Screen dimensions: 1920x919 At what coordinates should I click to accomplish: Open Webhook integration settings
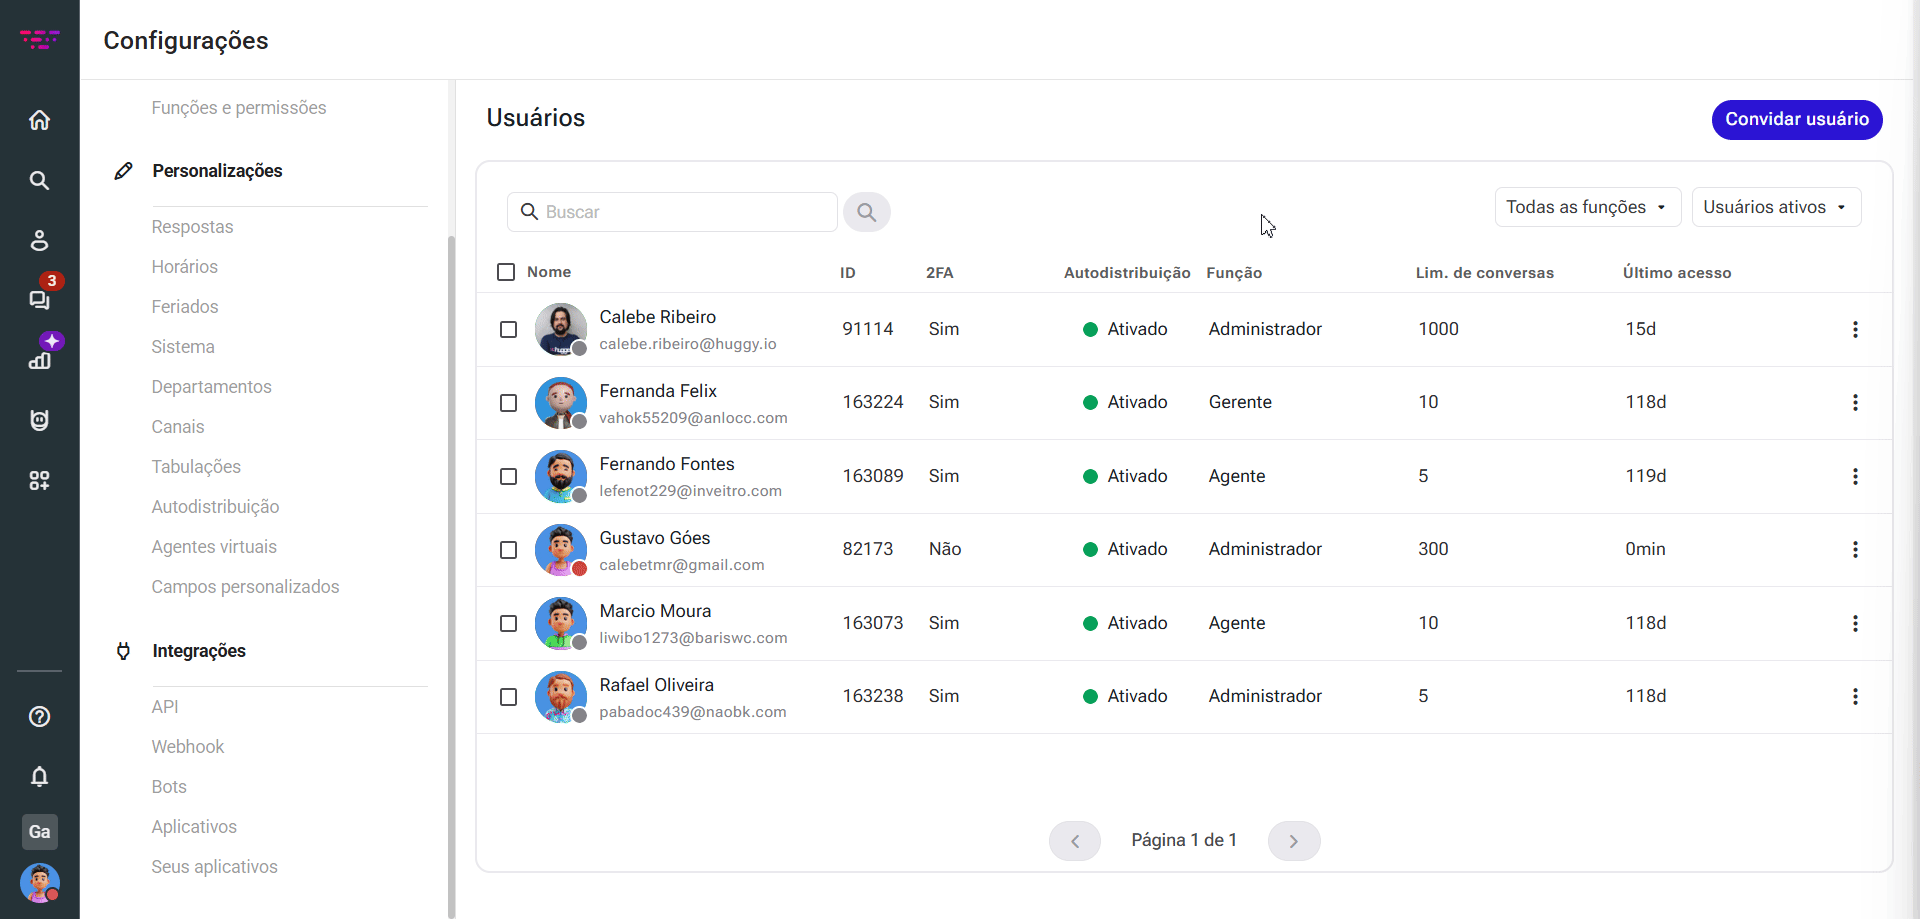click(x=187, y=747)
